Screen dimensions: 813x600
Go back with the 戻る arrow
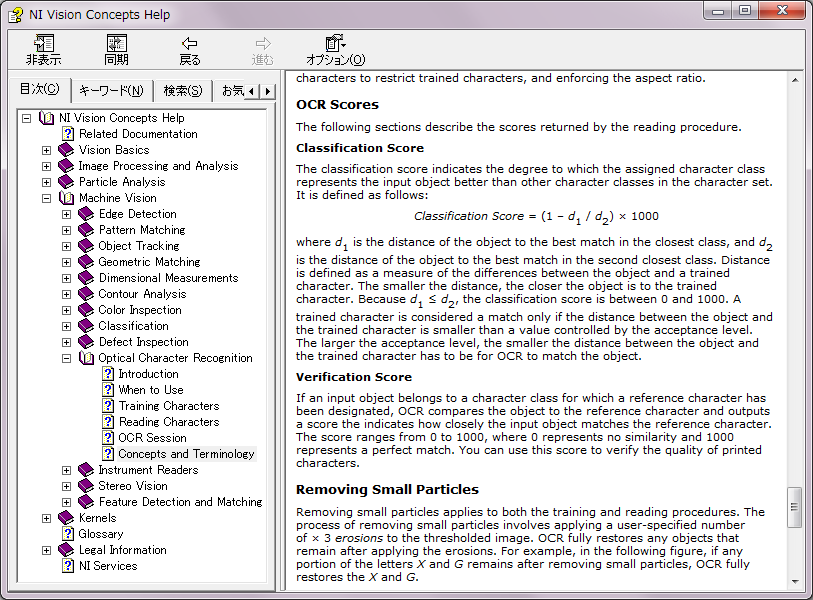click(190, 50)
